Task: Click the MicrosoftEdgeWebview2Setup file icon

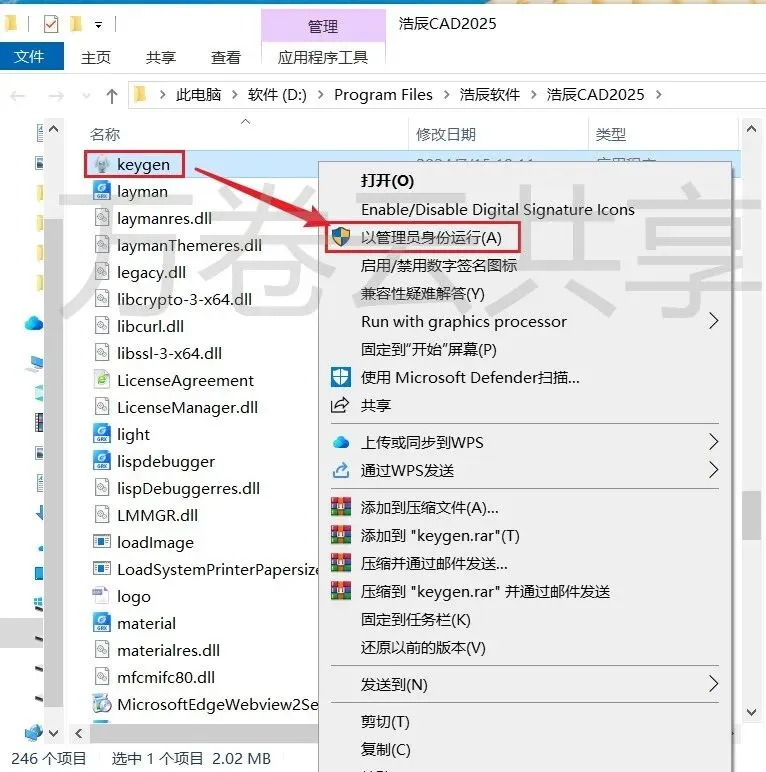Action: (x=102, y=704)
